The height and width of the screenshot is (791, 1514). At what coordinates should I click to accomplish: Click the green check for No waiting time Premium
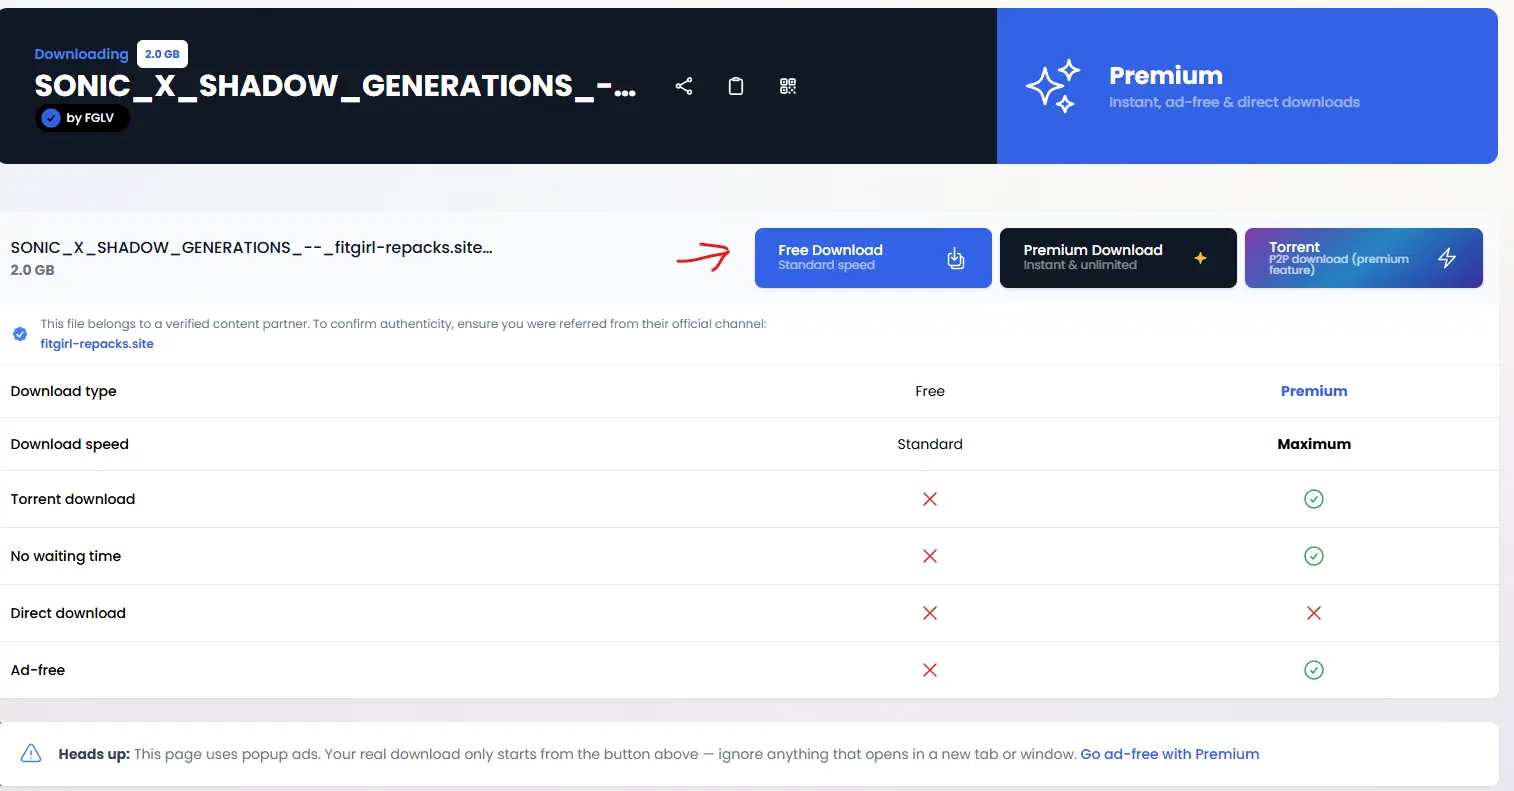(1314, 556)
